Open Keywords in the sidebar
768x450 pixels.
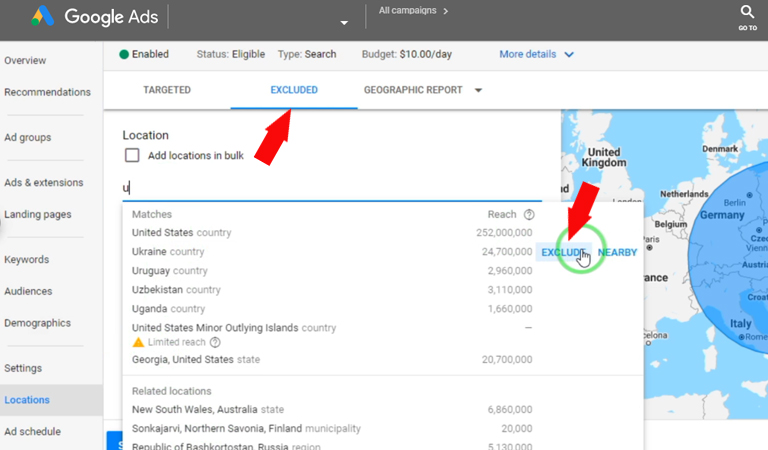click(26, 260)
